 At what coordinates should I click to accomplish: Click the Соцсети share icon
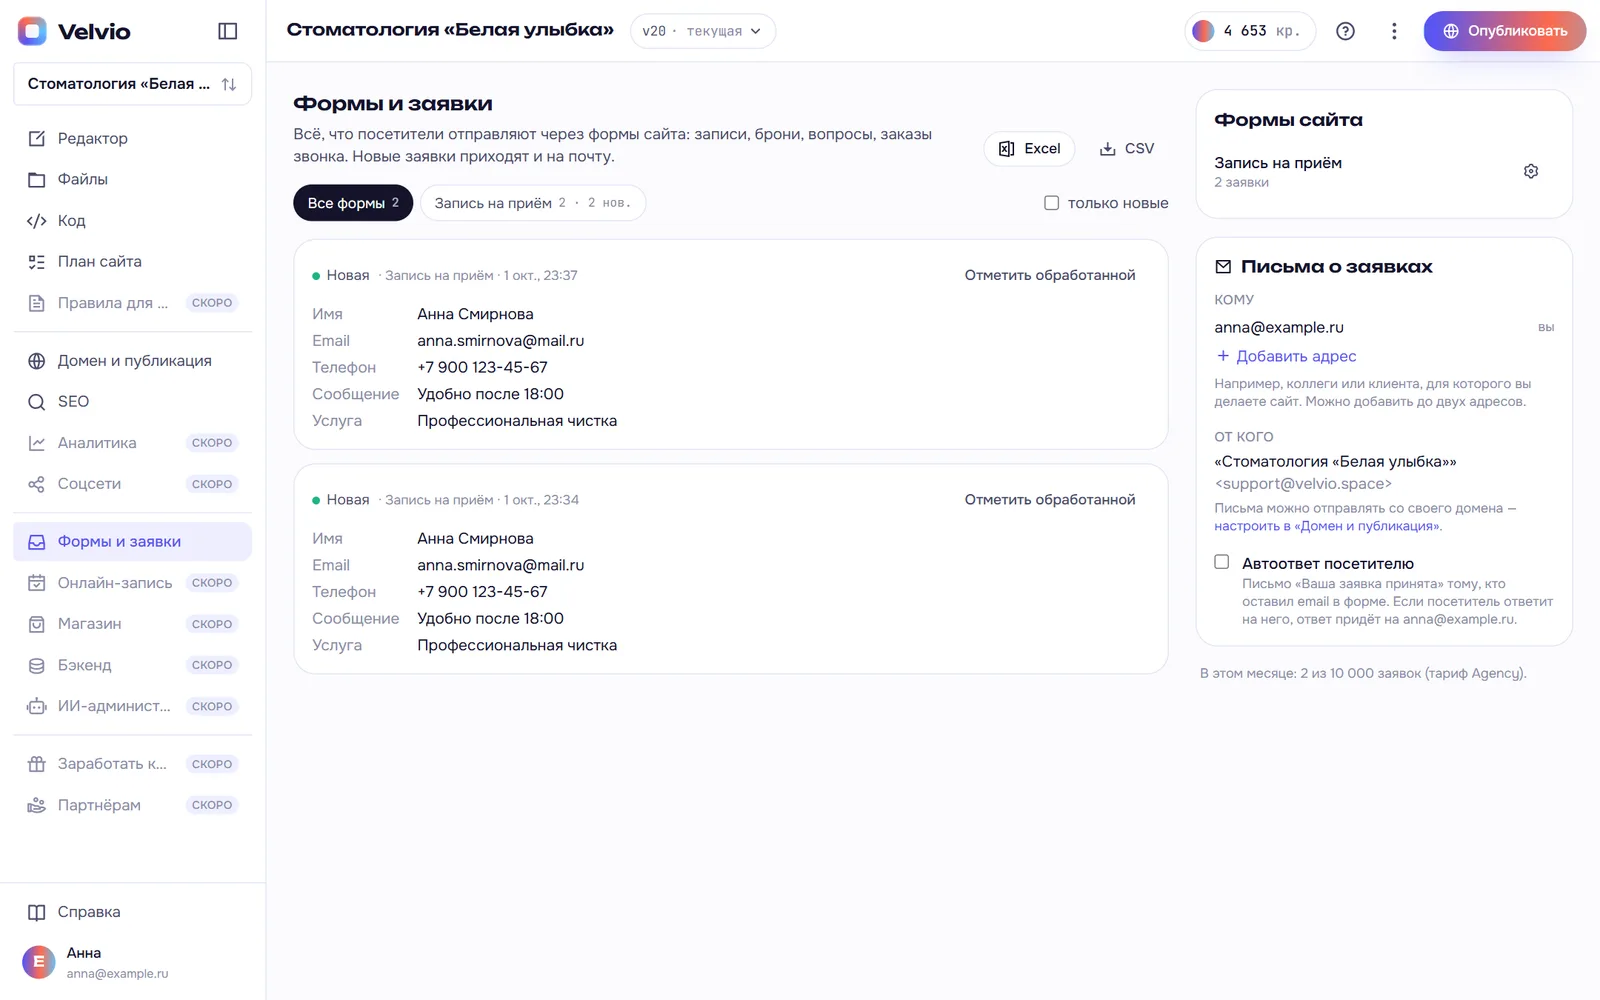[37, 484]
